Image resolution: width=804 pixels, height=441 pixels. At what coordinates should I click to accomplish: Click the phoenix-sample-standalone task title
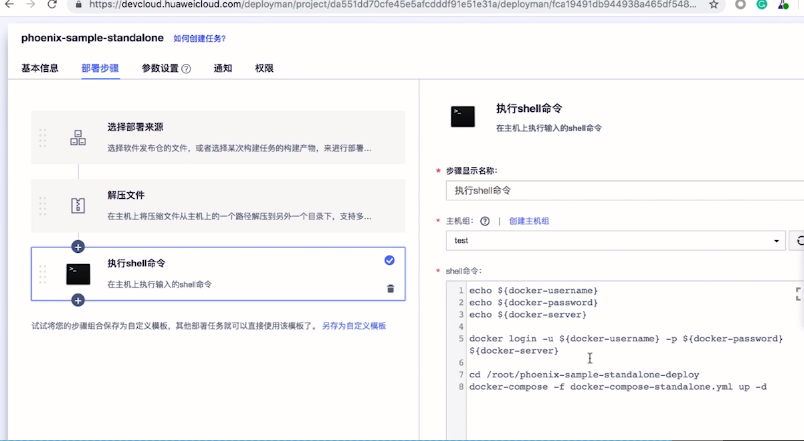tap(92, 38)
